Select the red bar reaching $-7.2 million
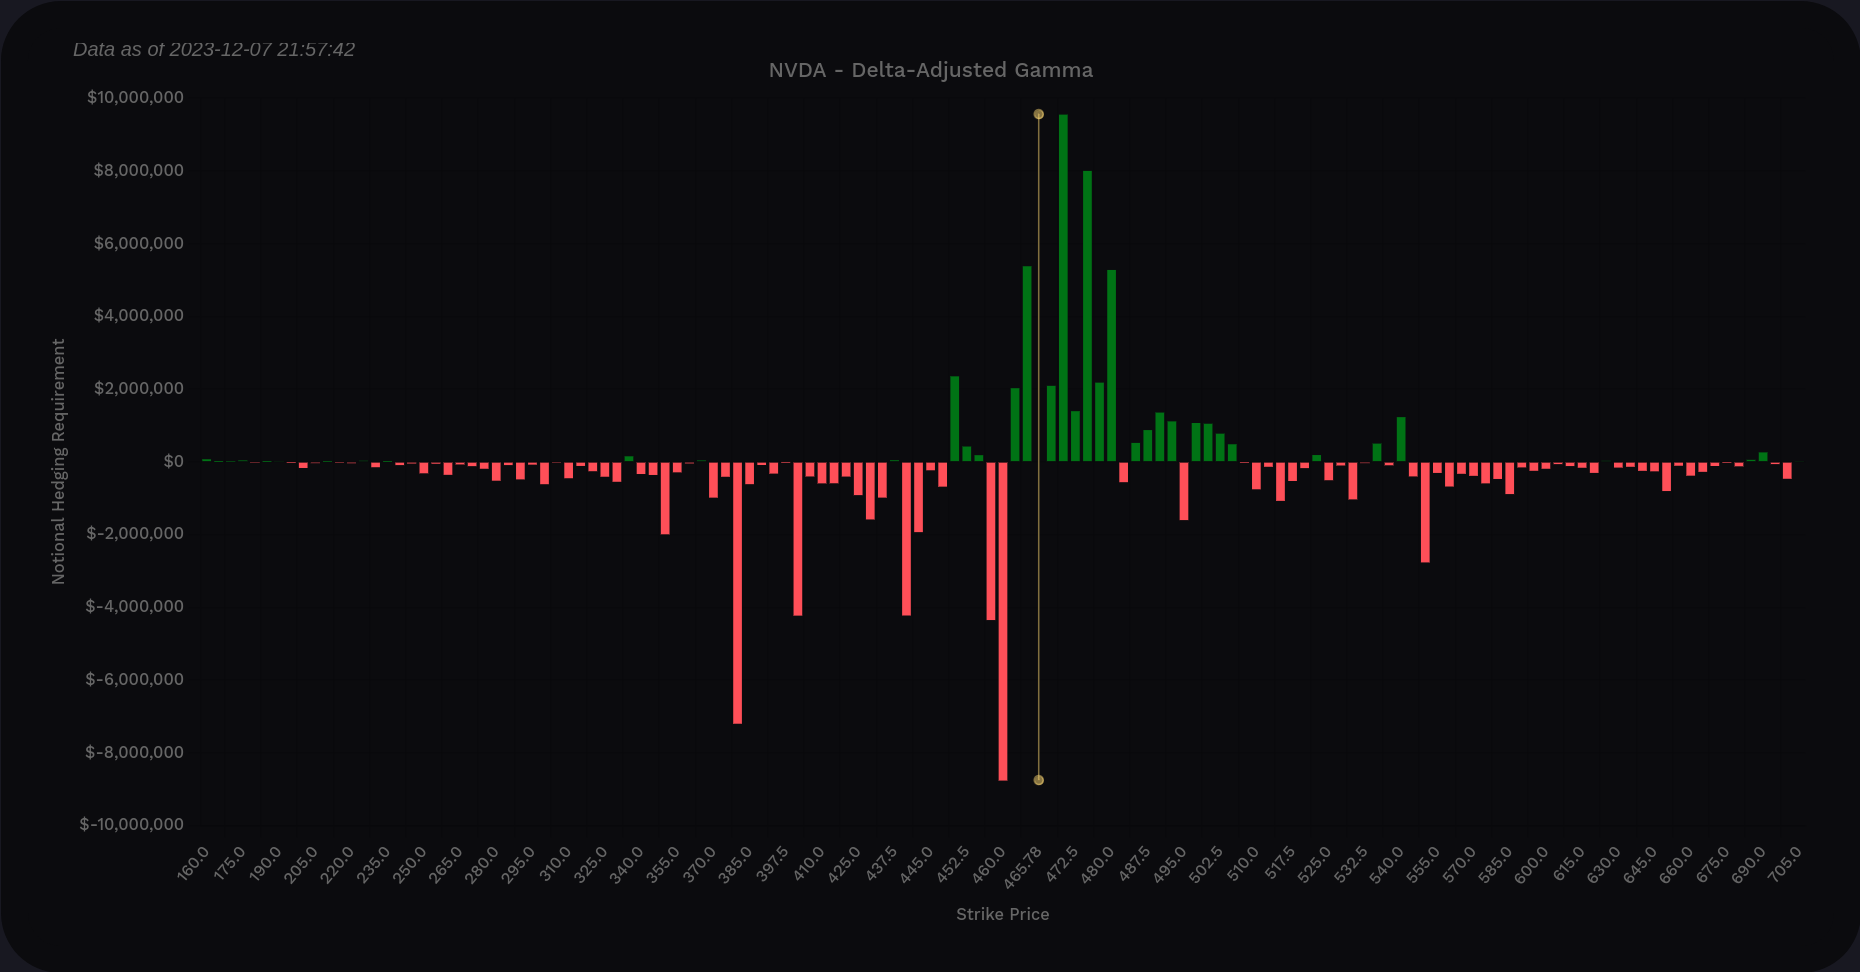Image resolution: width=1860 pixels, height=972 pixels. (737, 592)
